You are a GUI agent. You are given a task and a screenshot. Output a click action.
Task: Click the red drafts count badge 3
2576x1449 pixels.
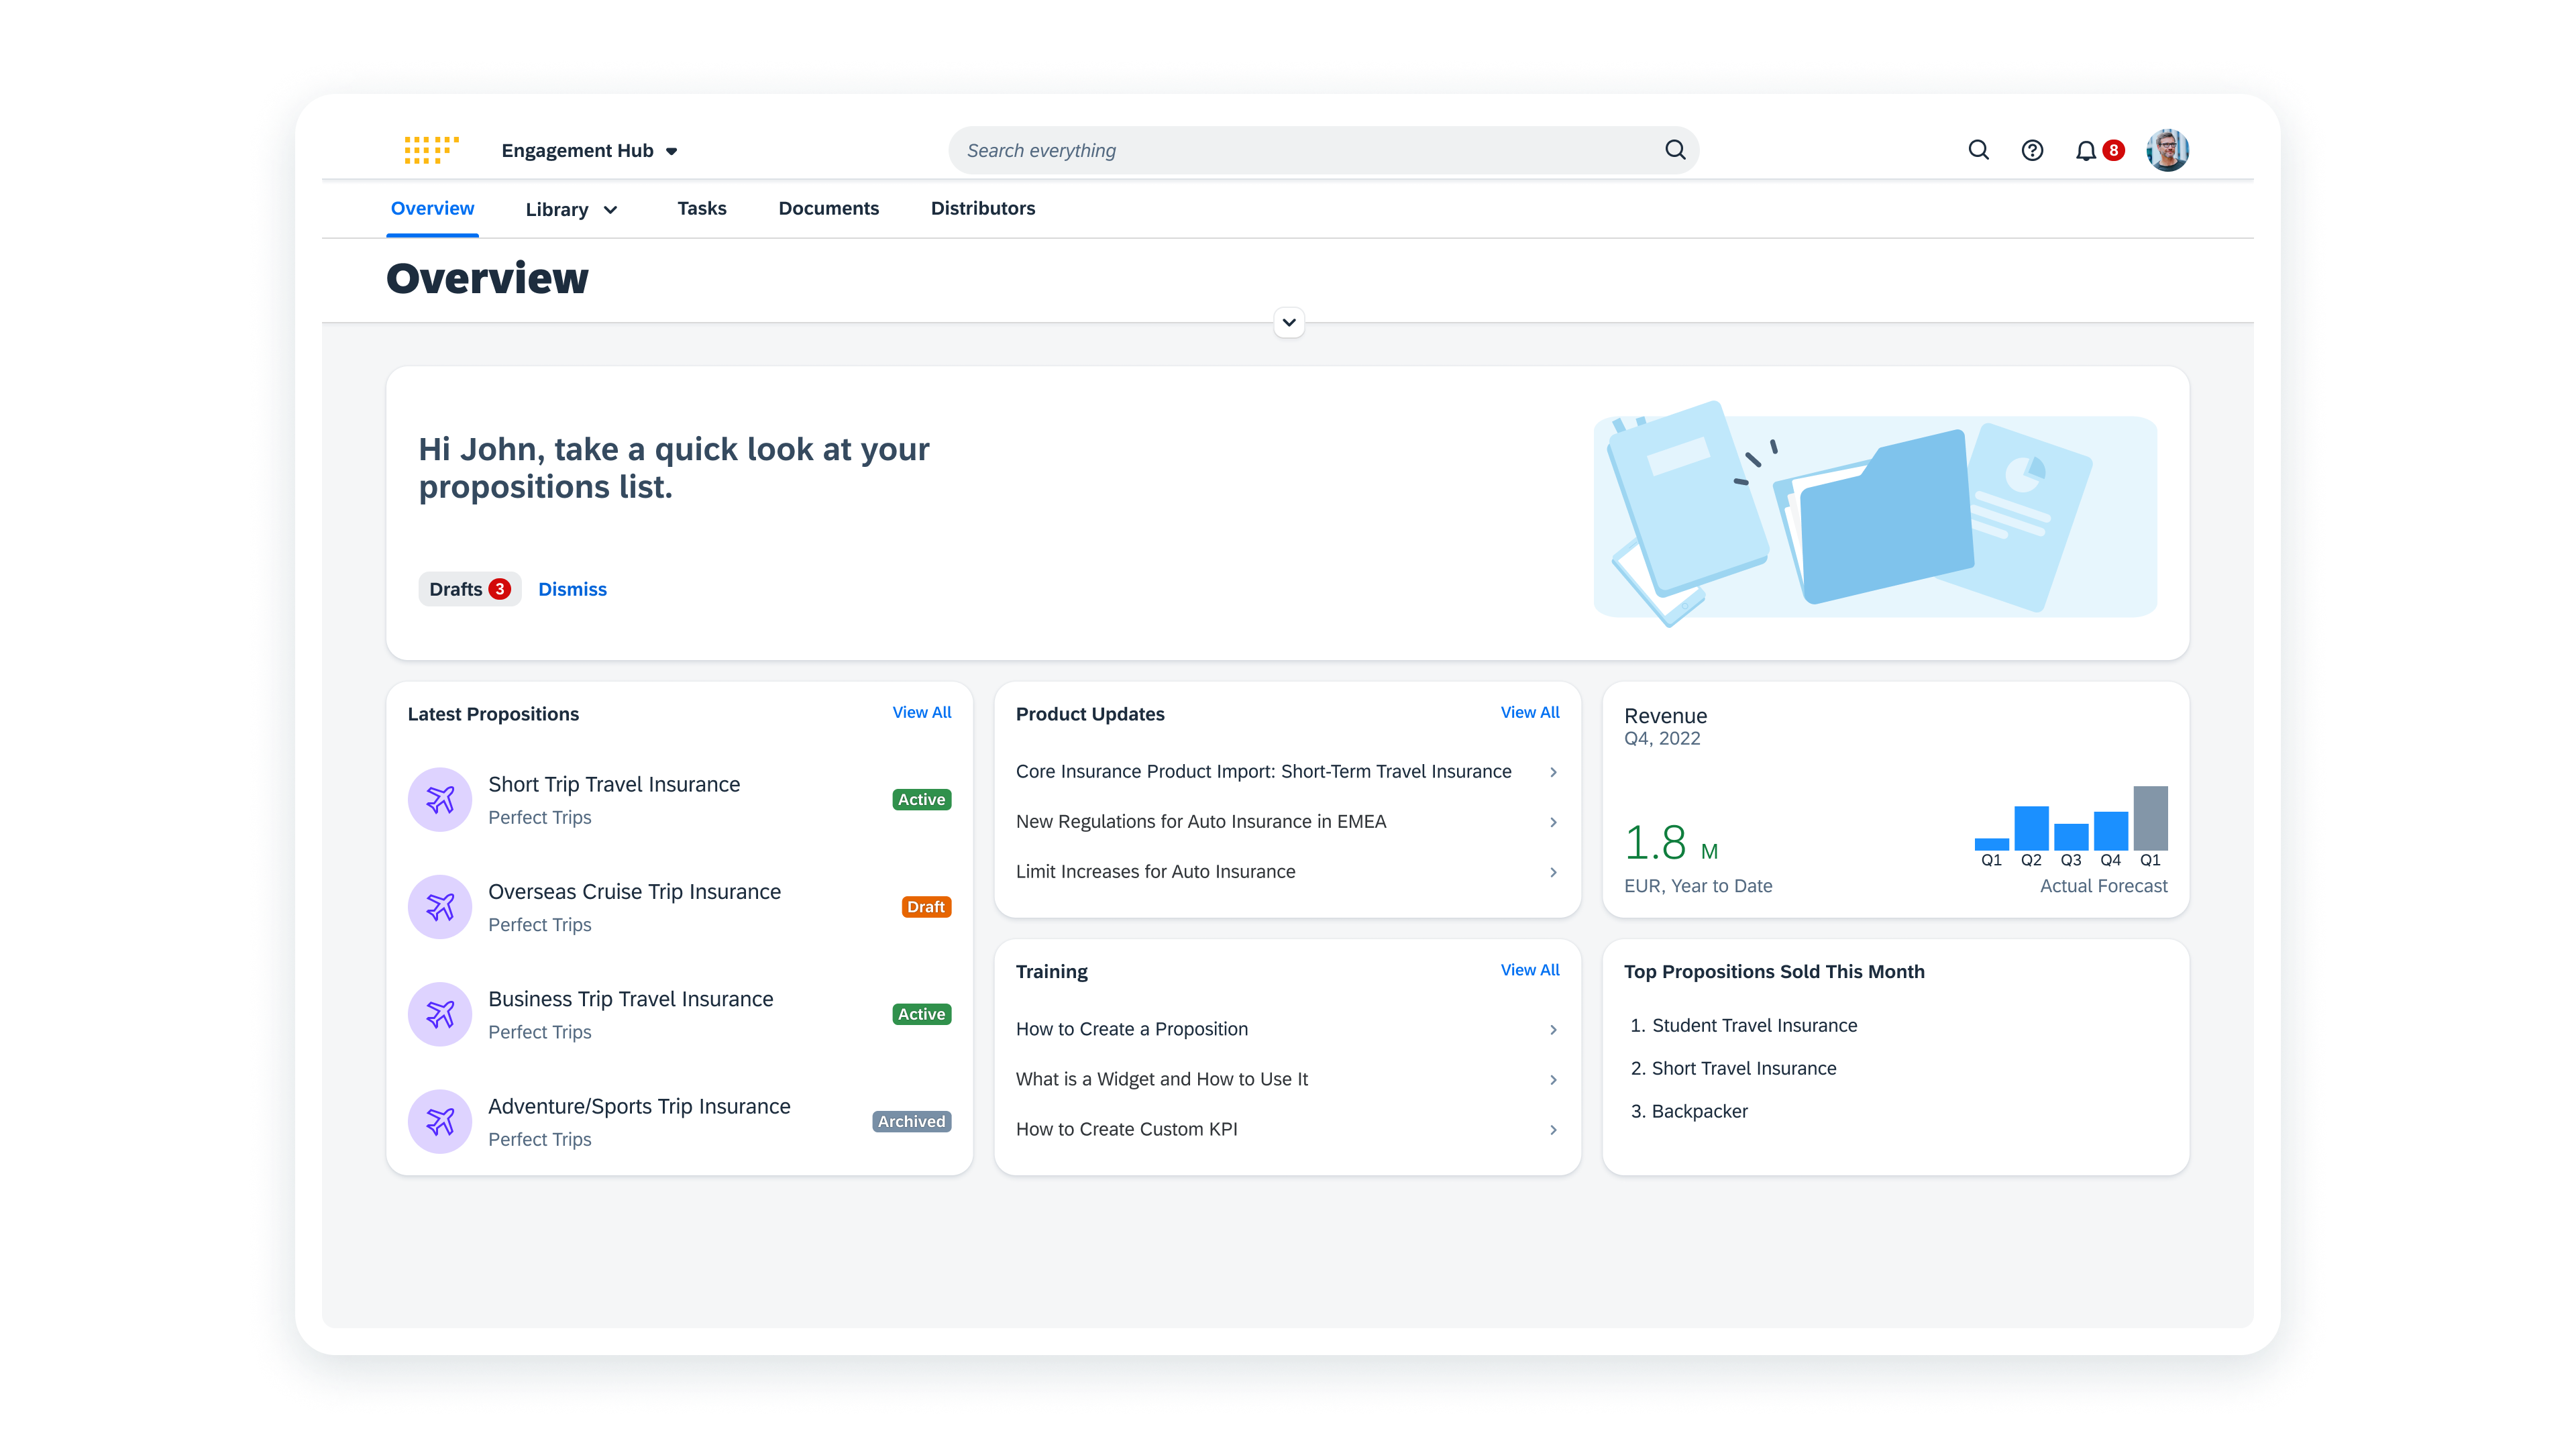click(499, 589)
